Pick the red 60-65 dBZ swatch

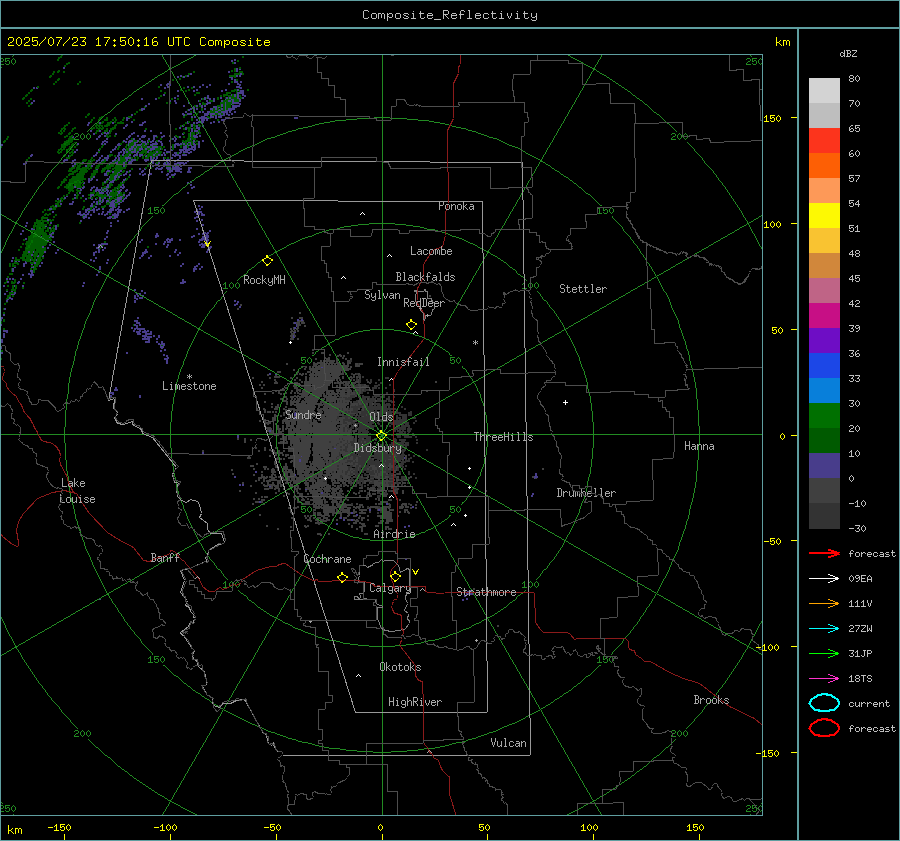(824, 141)
